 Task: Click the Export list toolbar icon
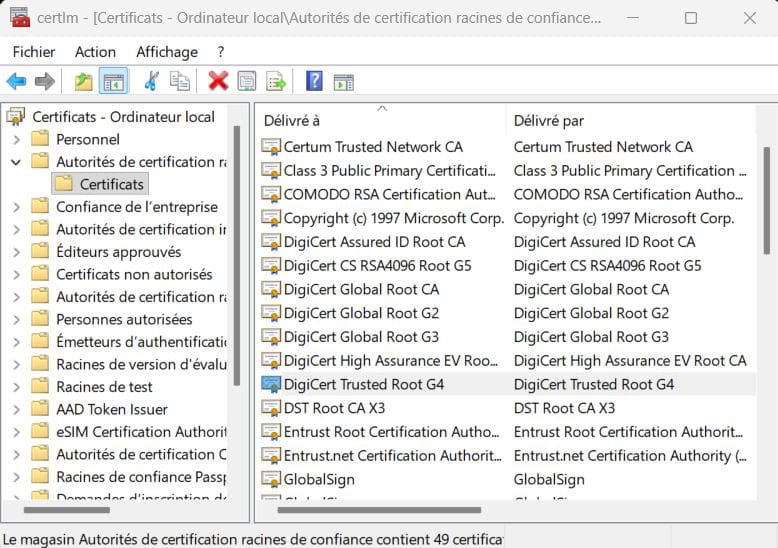[276, 81]
